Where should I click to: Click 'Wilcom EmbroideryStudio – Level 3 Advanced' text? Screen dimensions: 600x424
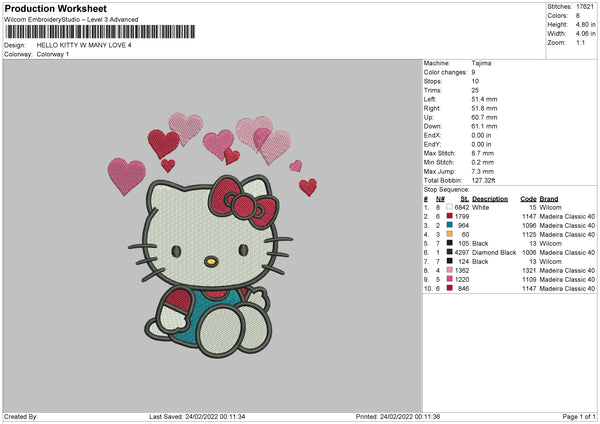(71, 20)
